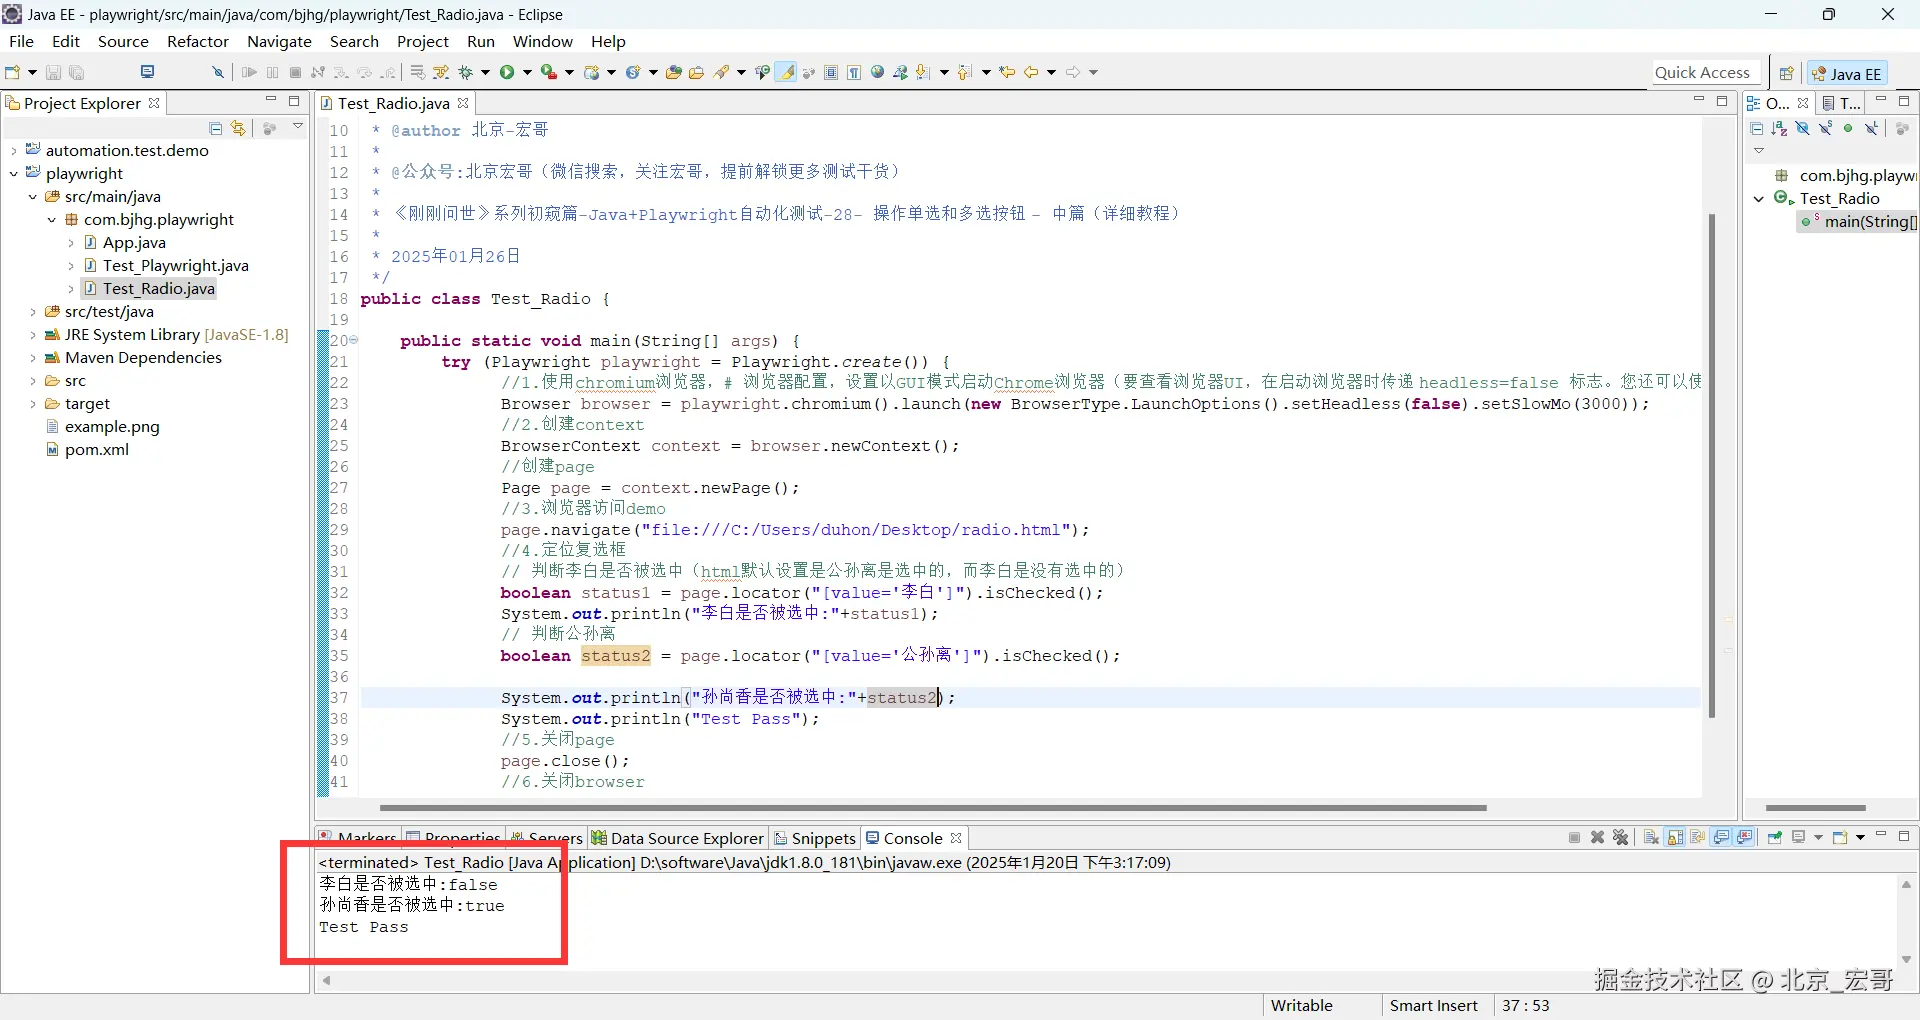1920x1020 pixels.
Task: Expand the Maven Dependencies node
Action: pyautogui.click(x=33, y=358)
